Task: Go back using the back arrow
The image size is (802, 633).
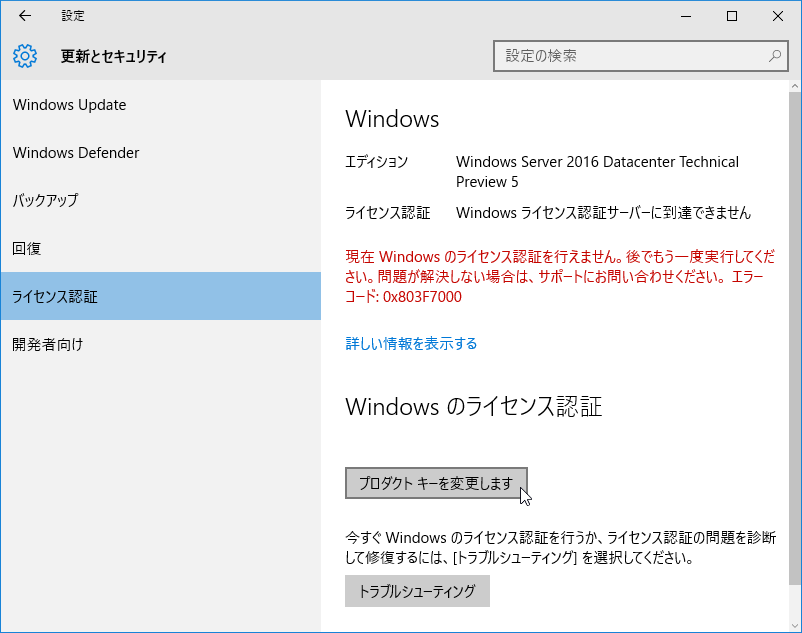Action: pos(25,16)
